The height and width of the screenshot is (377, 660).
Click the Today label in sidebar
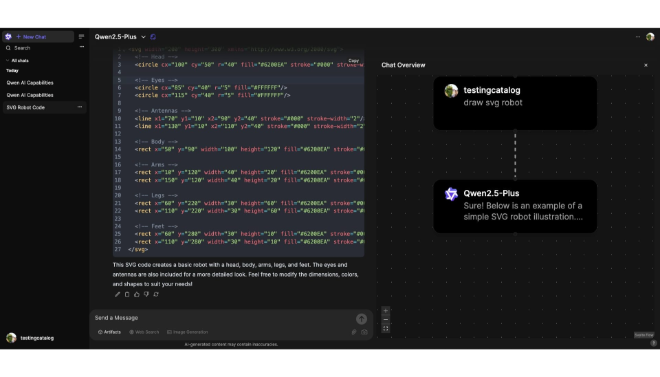pyautogui.click(x=12, y=71)
